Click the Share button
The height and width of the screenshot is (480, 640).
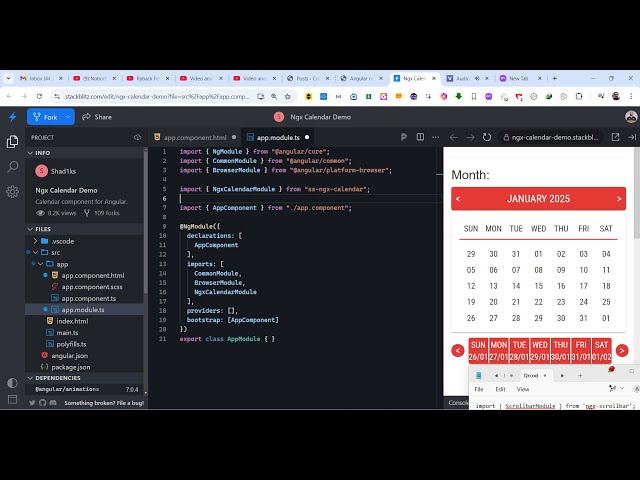pyautogui.click(x=97, y=117)
